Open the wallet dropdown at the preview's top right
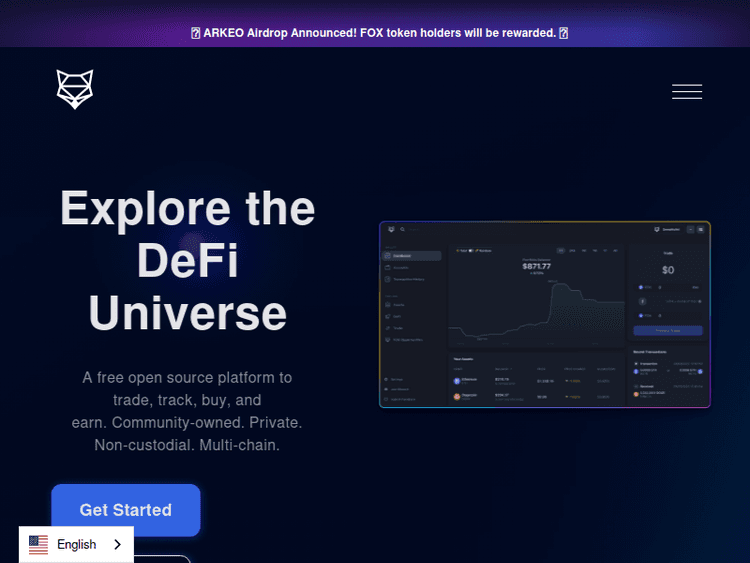This screenshot has width=750, height=563. (x=666, y=230)
